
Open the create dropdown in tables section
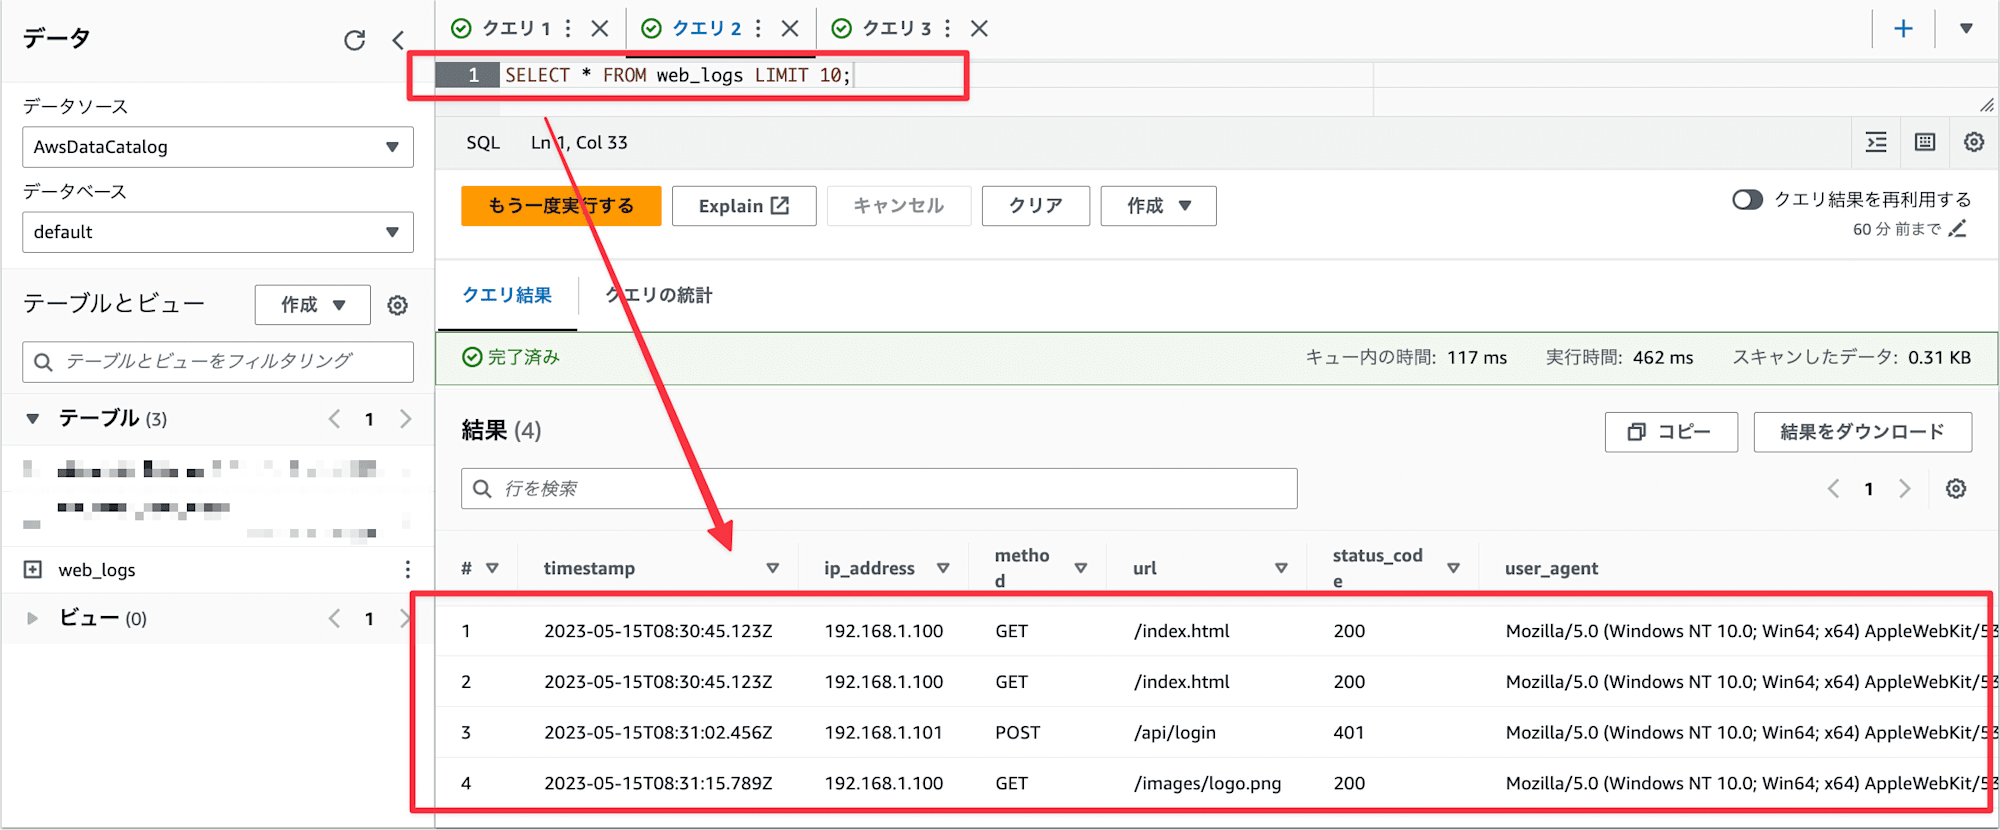pyautogui.click(x=312, y=305)
